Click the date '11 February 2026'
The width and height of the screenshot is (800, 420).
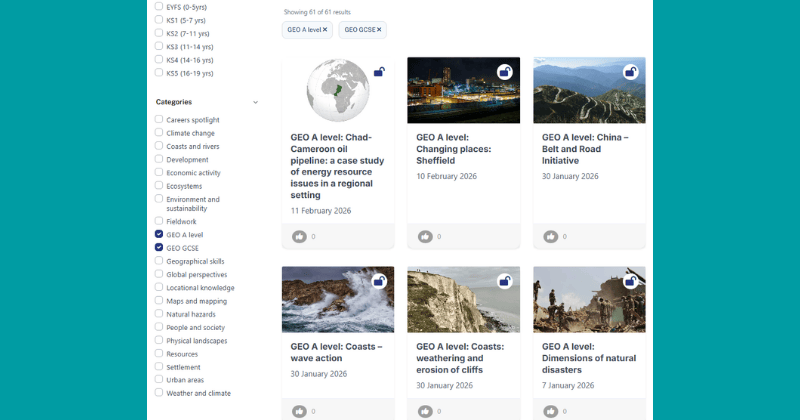[x=321, y=211]
